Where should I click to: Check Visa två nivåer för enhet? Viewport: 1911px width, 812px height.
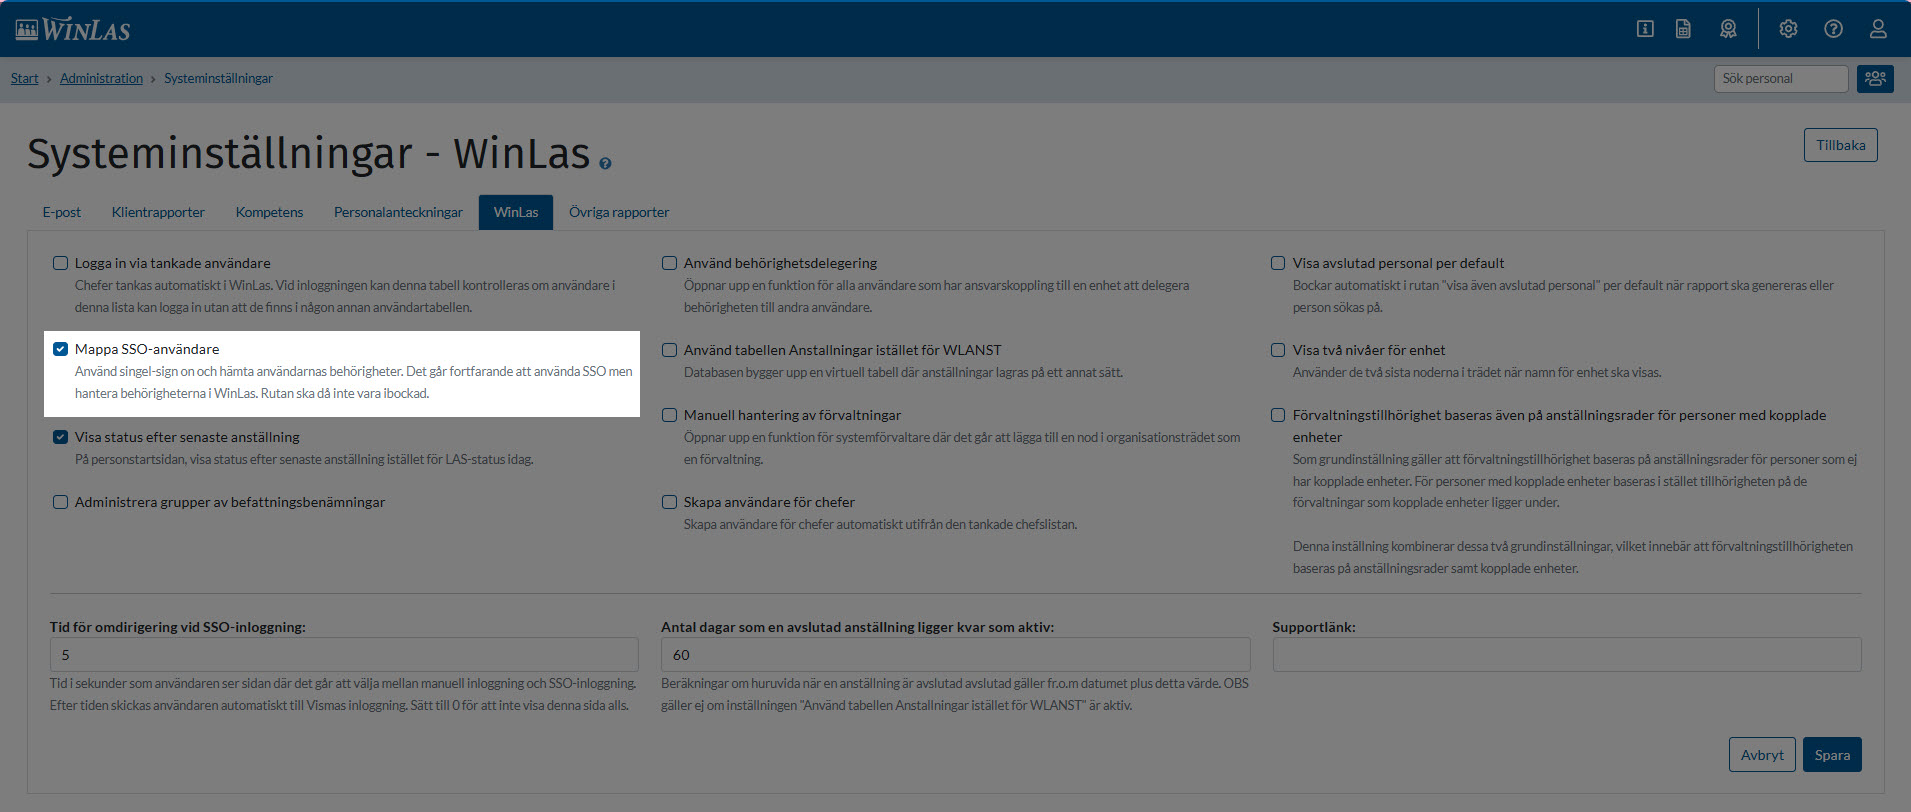coord(1278,350)
